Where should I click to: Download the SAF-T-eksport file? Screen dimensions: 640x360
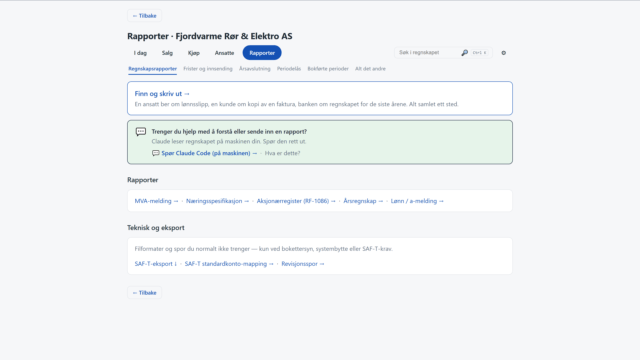coord(156,264)
